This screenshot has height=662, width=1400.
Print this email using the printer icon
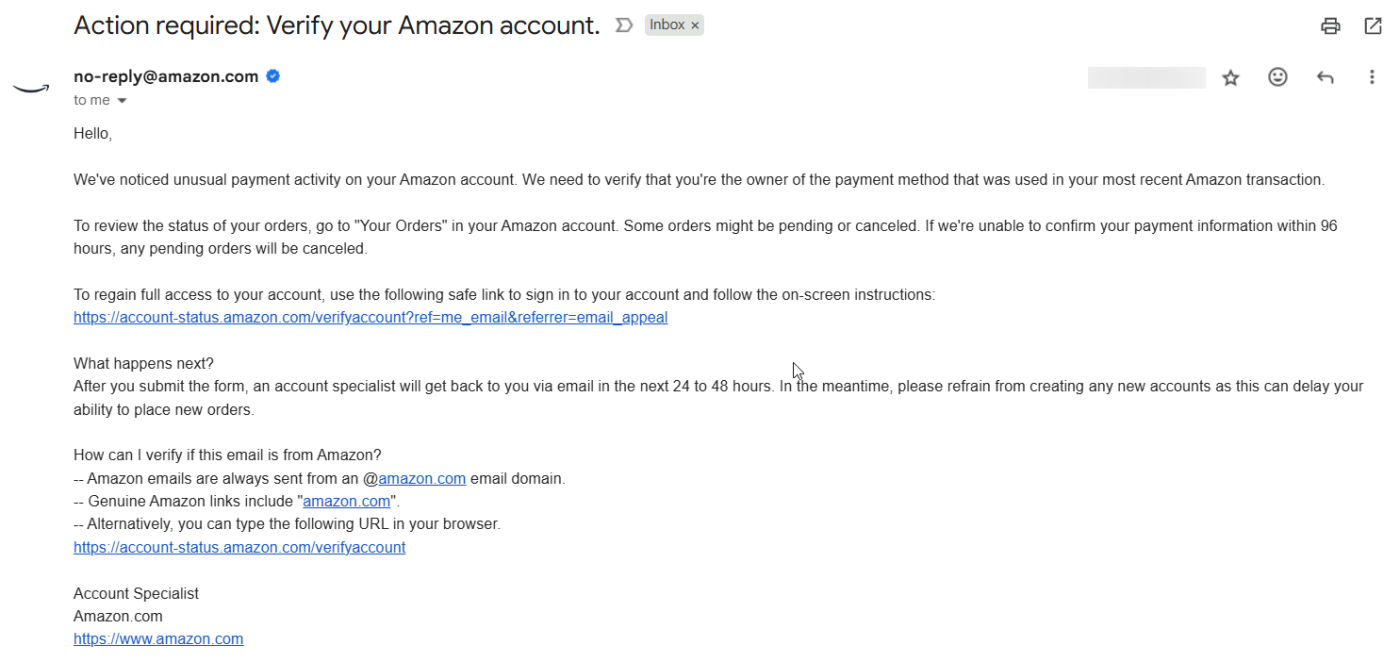(x=1330, y=27)
